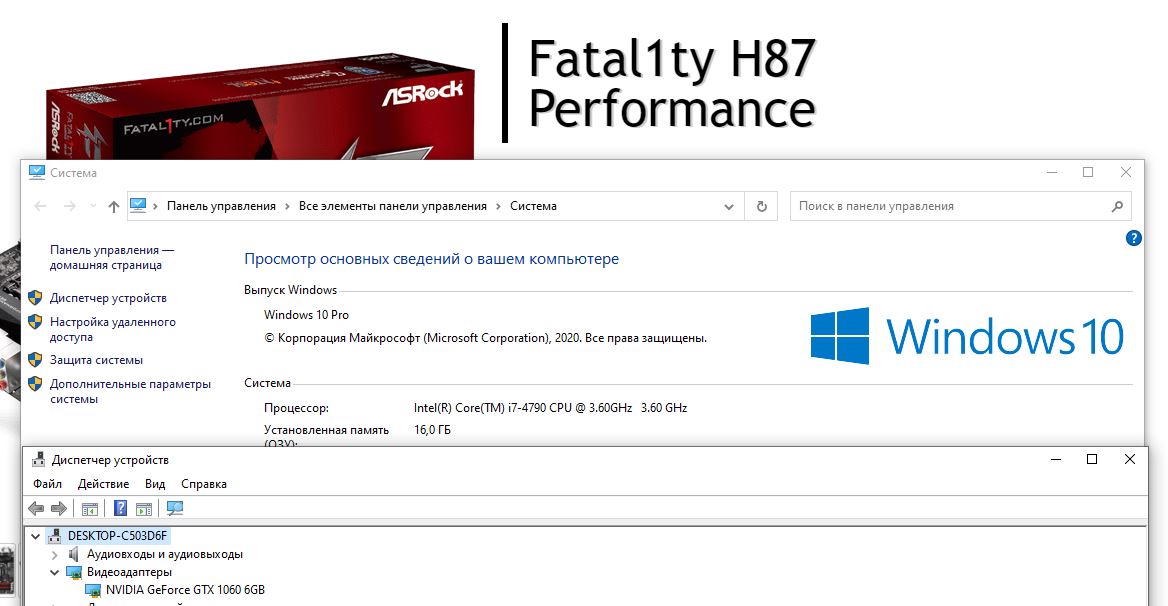This screenshot has width=1168, height=606.
Task: Open address bar history dropdown
Action: (729, 207)
